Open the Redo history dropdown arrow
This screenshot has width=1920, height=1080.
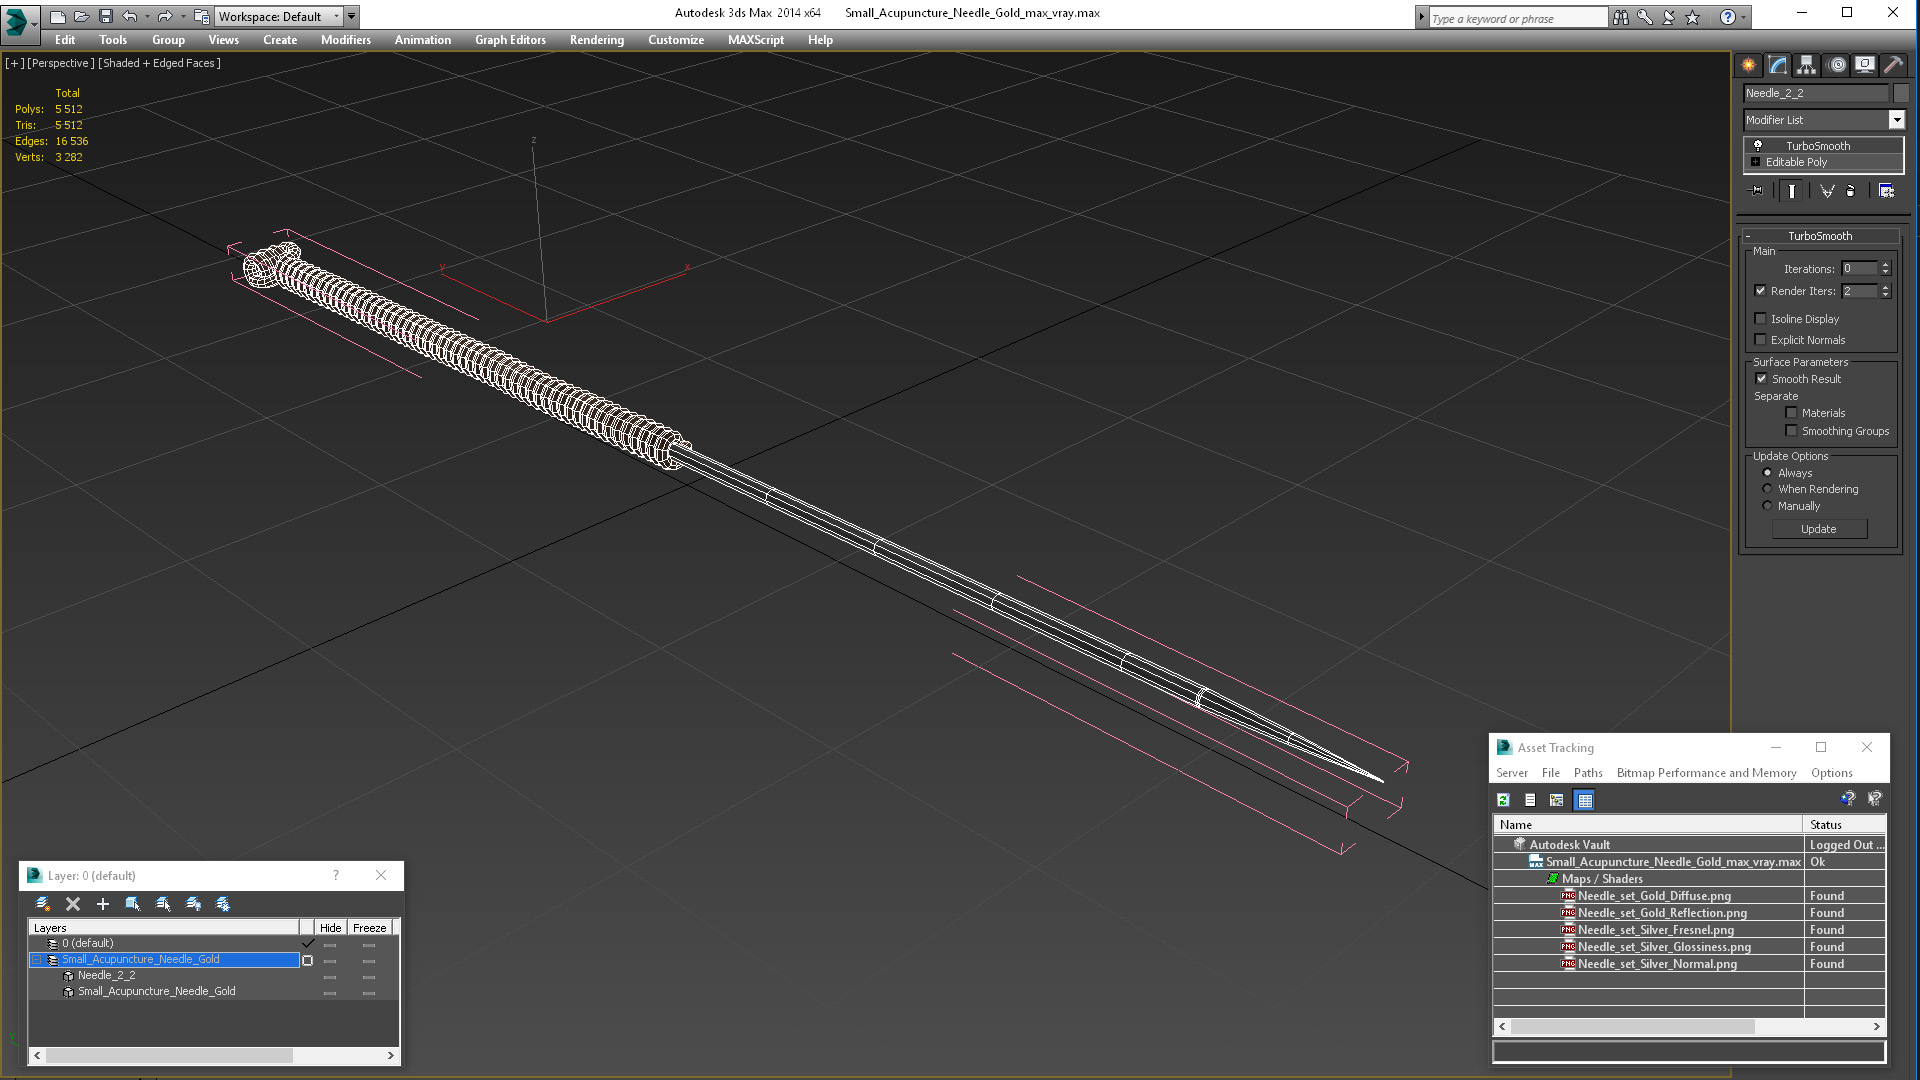tap(182, 16)
